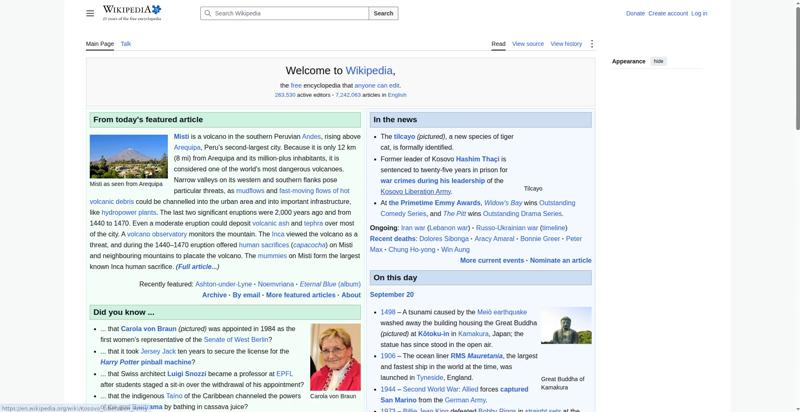Screen dimensions: 800x412
Task: Open hydropower plants link
Action: (129, 212)
